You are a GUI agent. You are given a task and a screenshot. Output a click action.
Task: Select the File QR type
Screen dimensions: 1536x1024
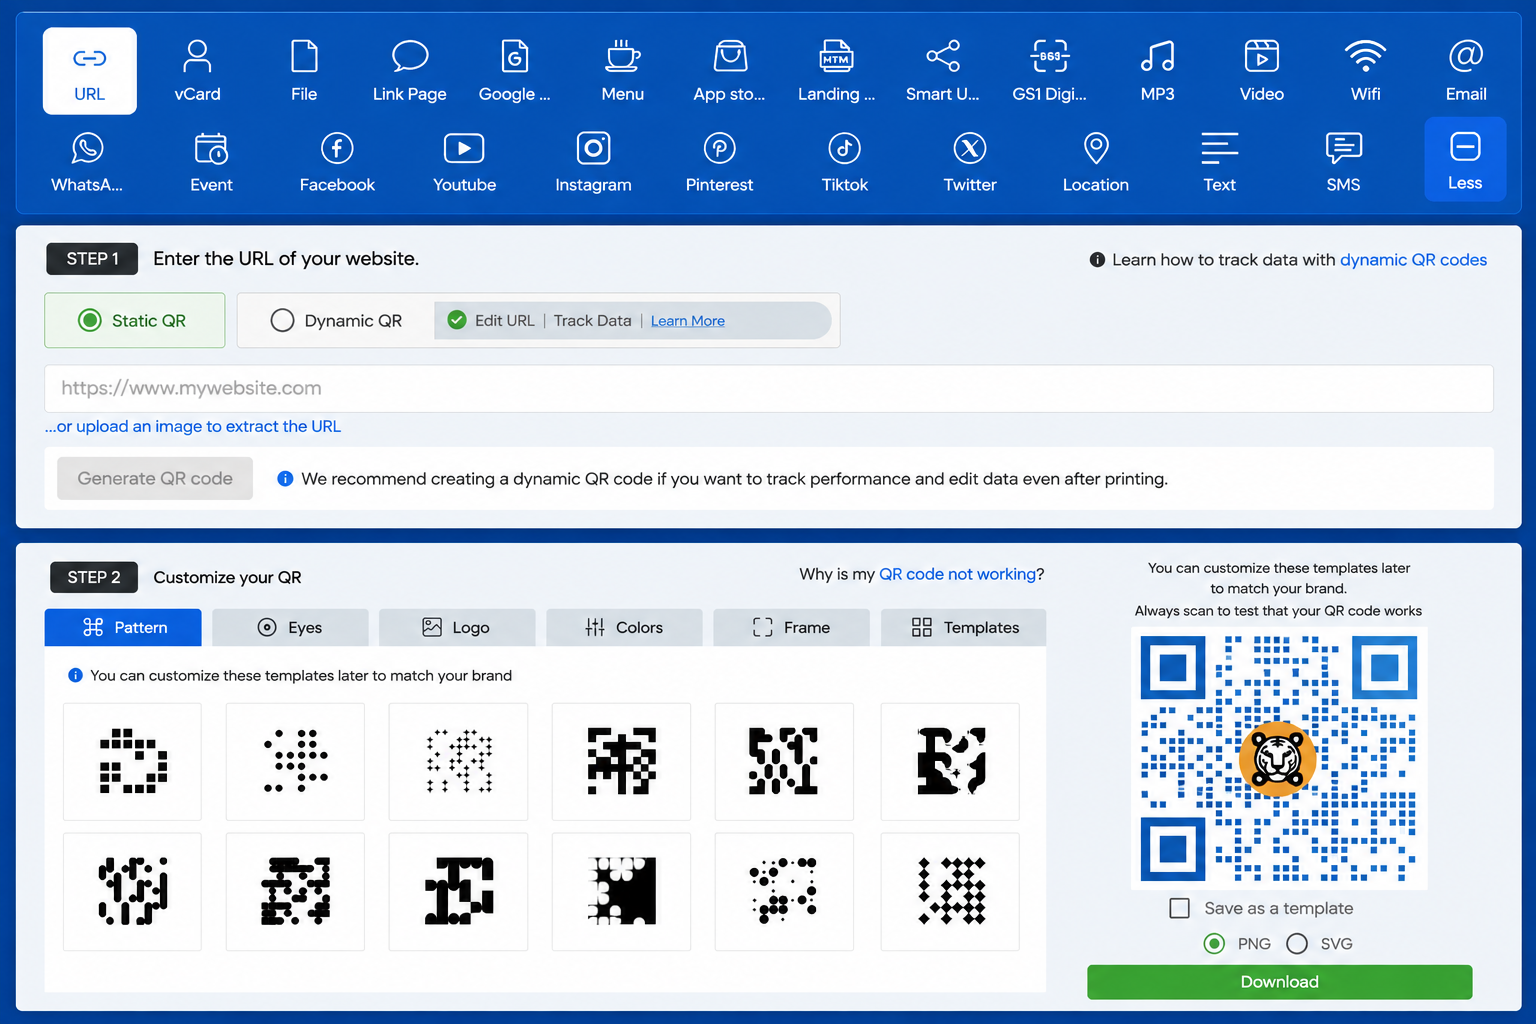click(x=304, y=71)
